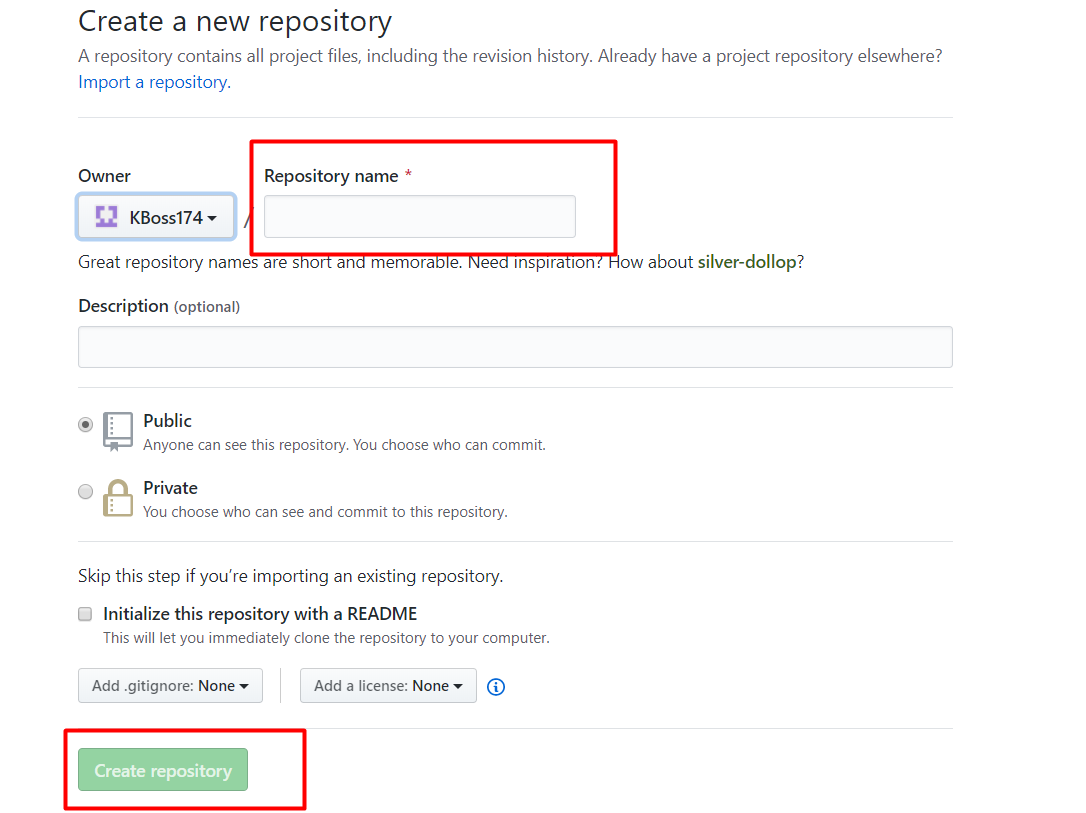The width and height of the screenshot is (1086, 813).
Task: Click the "Public" option label text
Action: pos(167,421)
